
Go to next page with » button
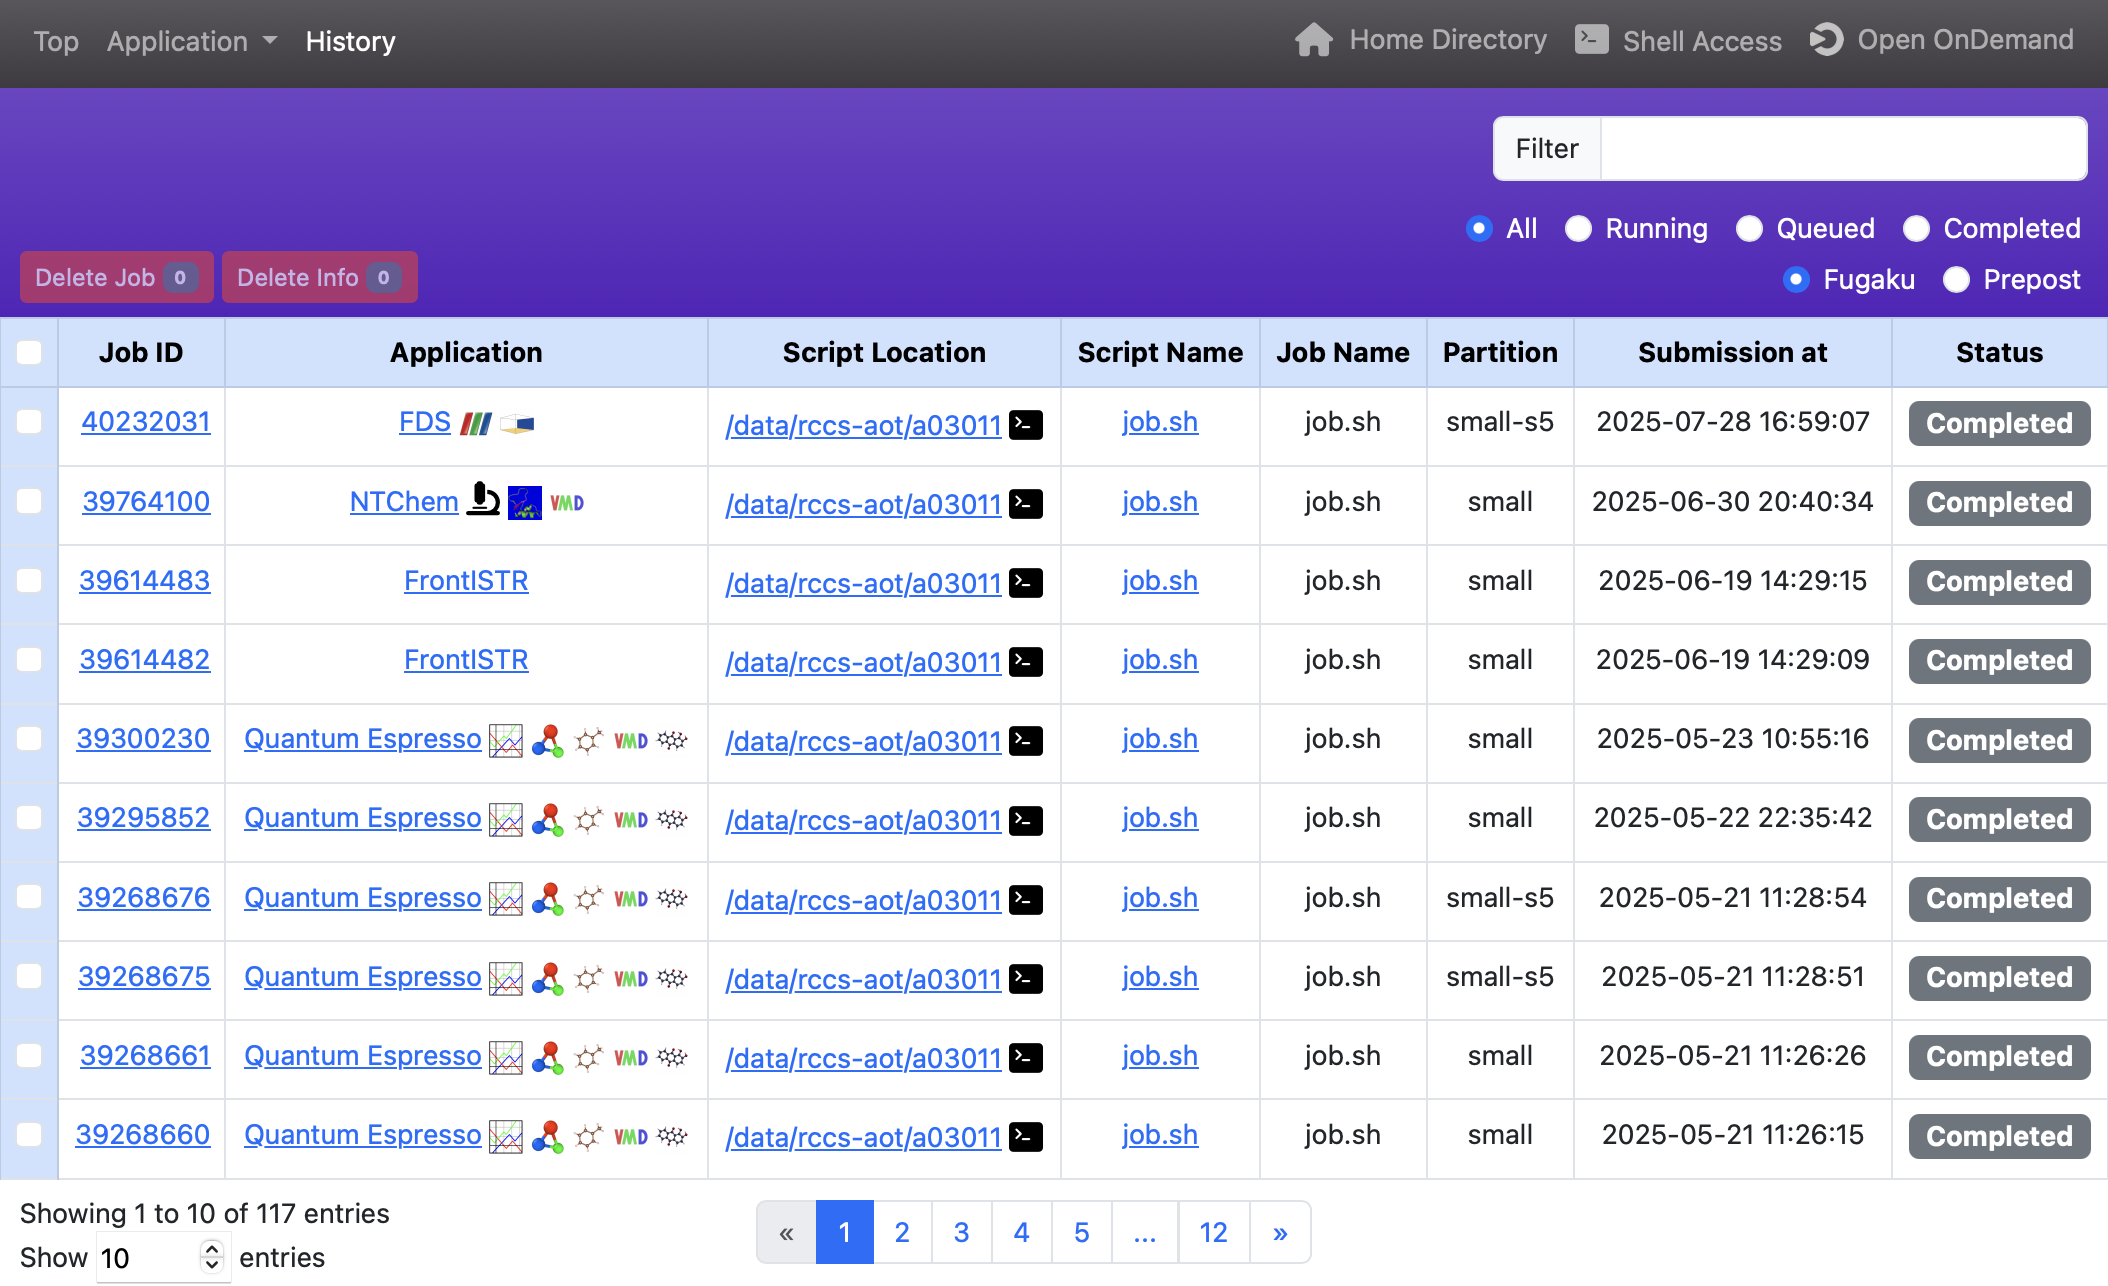click(1280, 1232)
